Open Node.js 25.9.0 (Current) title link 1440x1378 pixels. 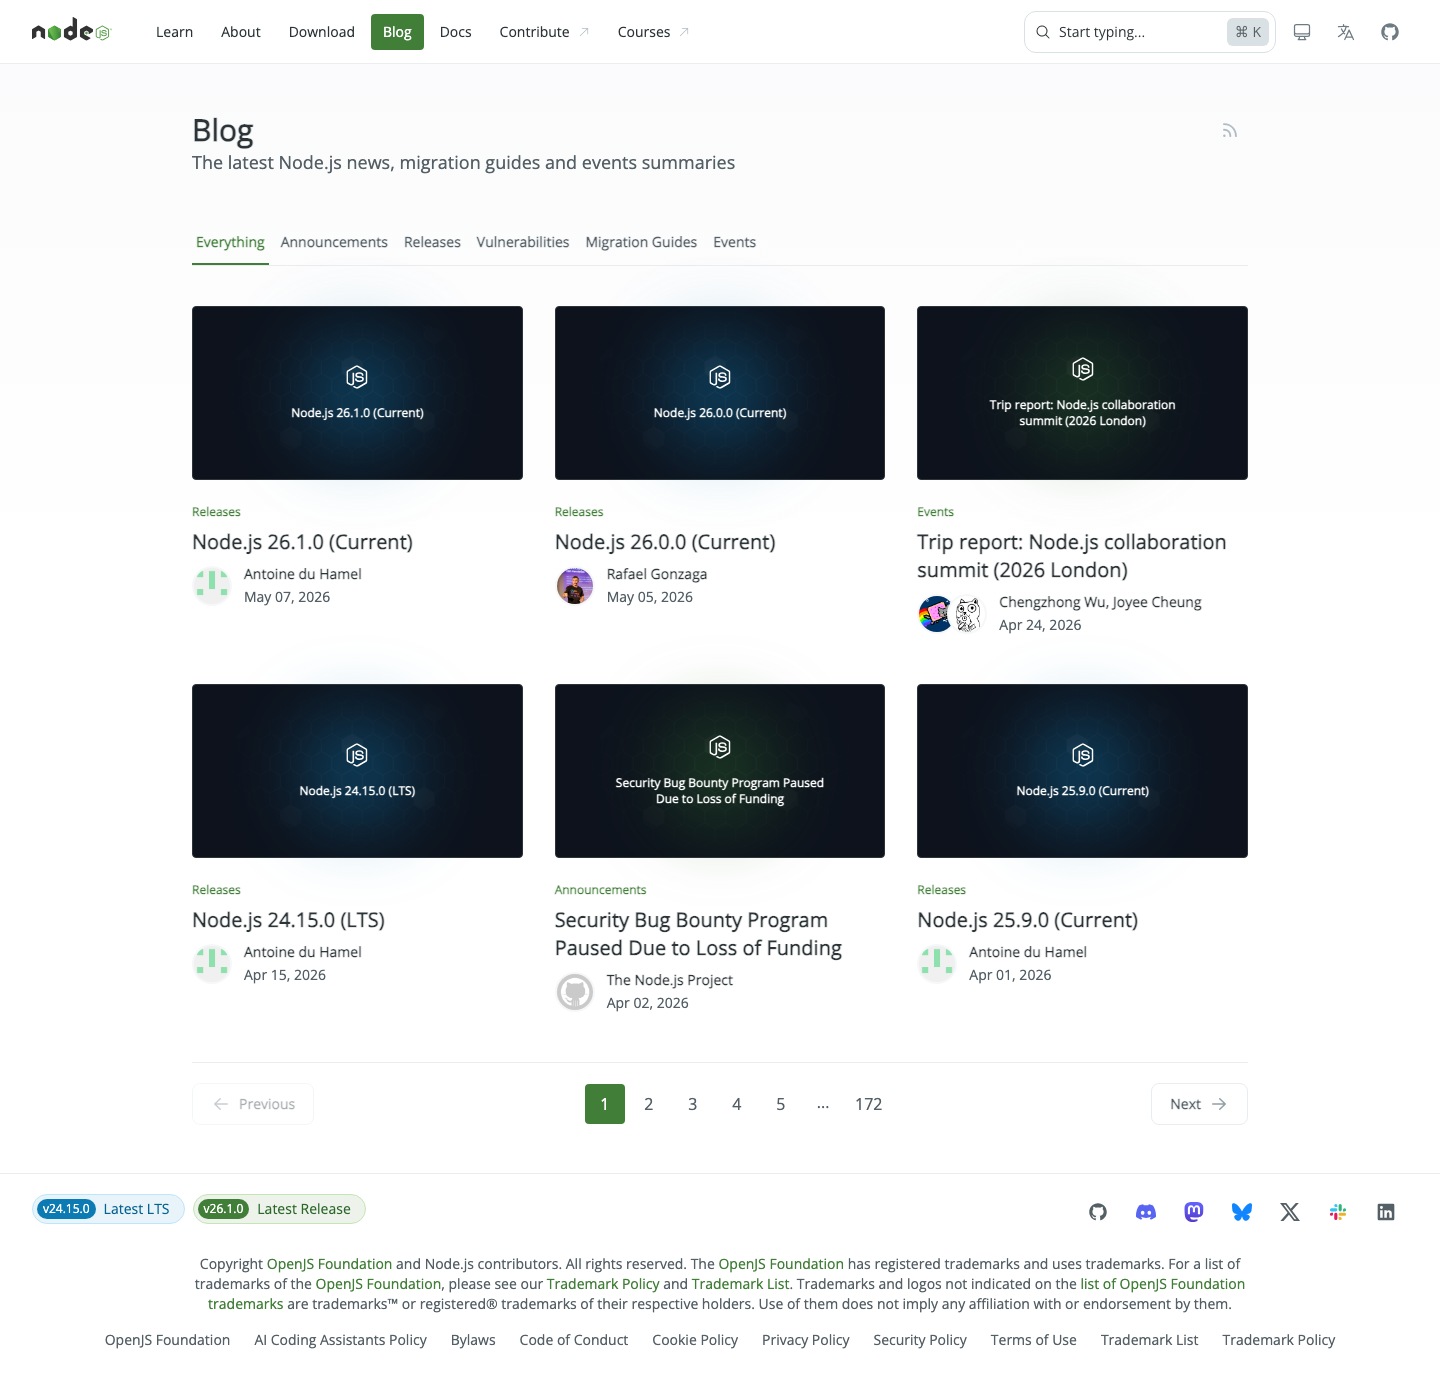(x=1028, y=920)
